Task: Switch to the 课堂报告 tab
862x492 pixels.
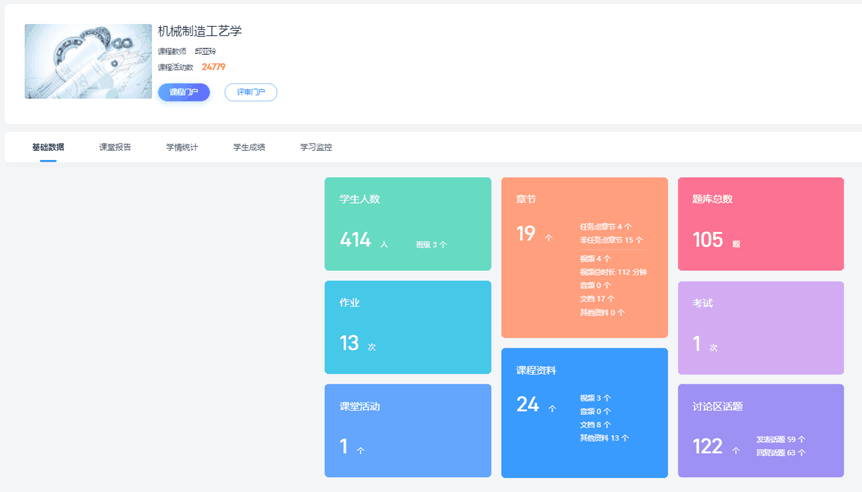Action: pyautogui.click(x=115, y=147)
